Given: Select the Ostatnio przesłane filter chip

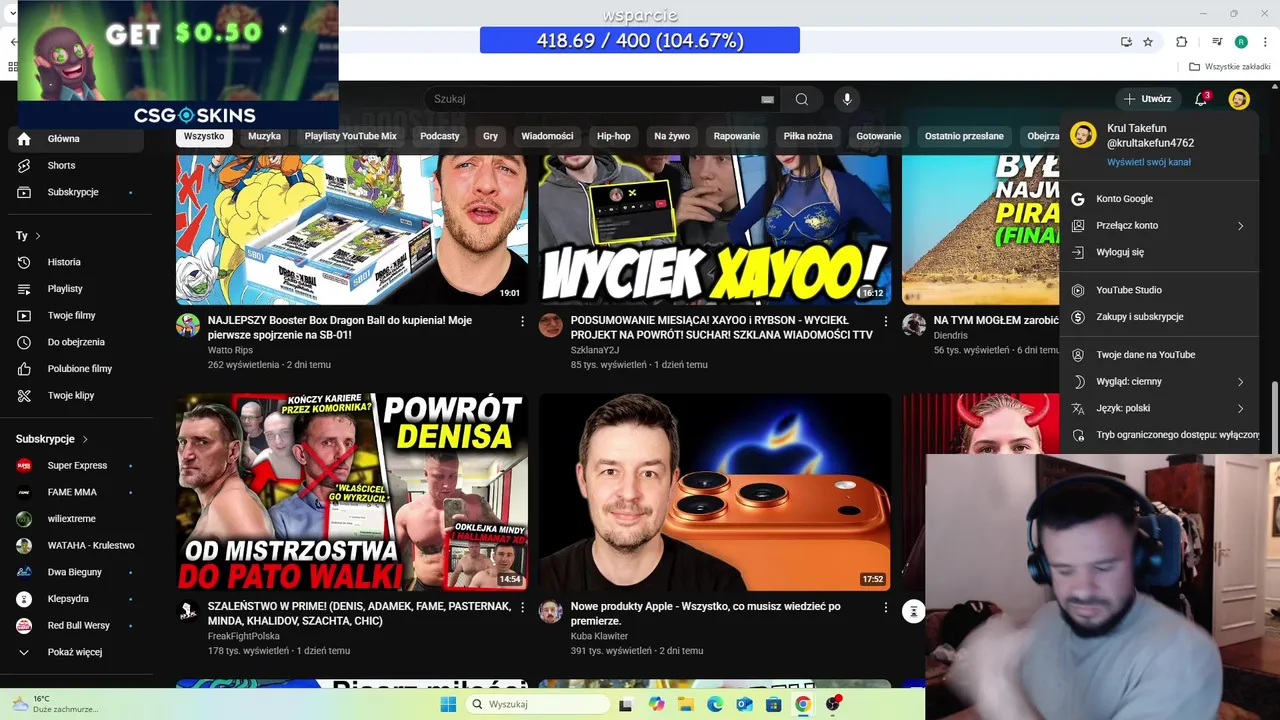Looking at the screenshot, I should [x=964, y=136].
